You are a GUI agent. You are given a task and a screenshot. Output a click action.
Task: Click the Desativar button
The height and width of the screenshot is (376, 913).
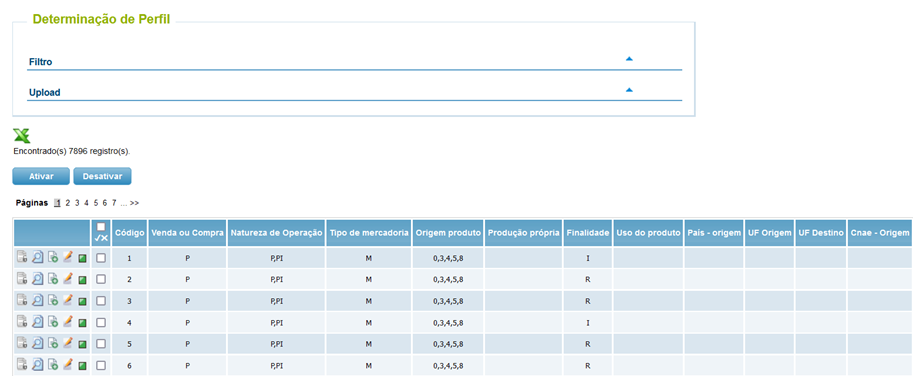point(102,176)
